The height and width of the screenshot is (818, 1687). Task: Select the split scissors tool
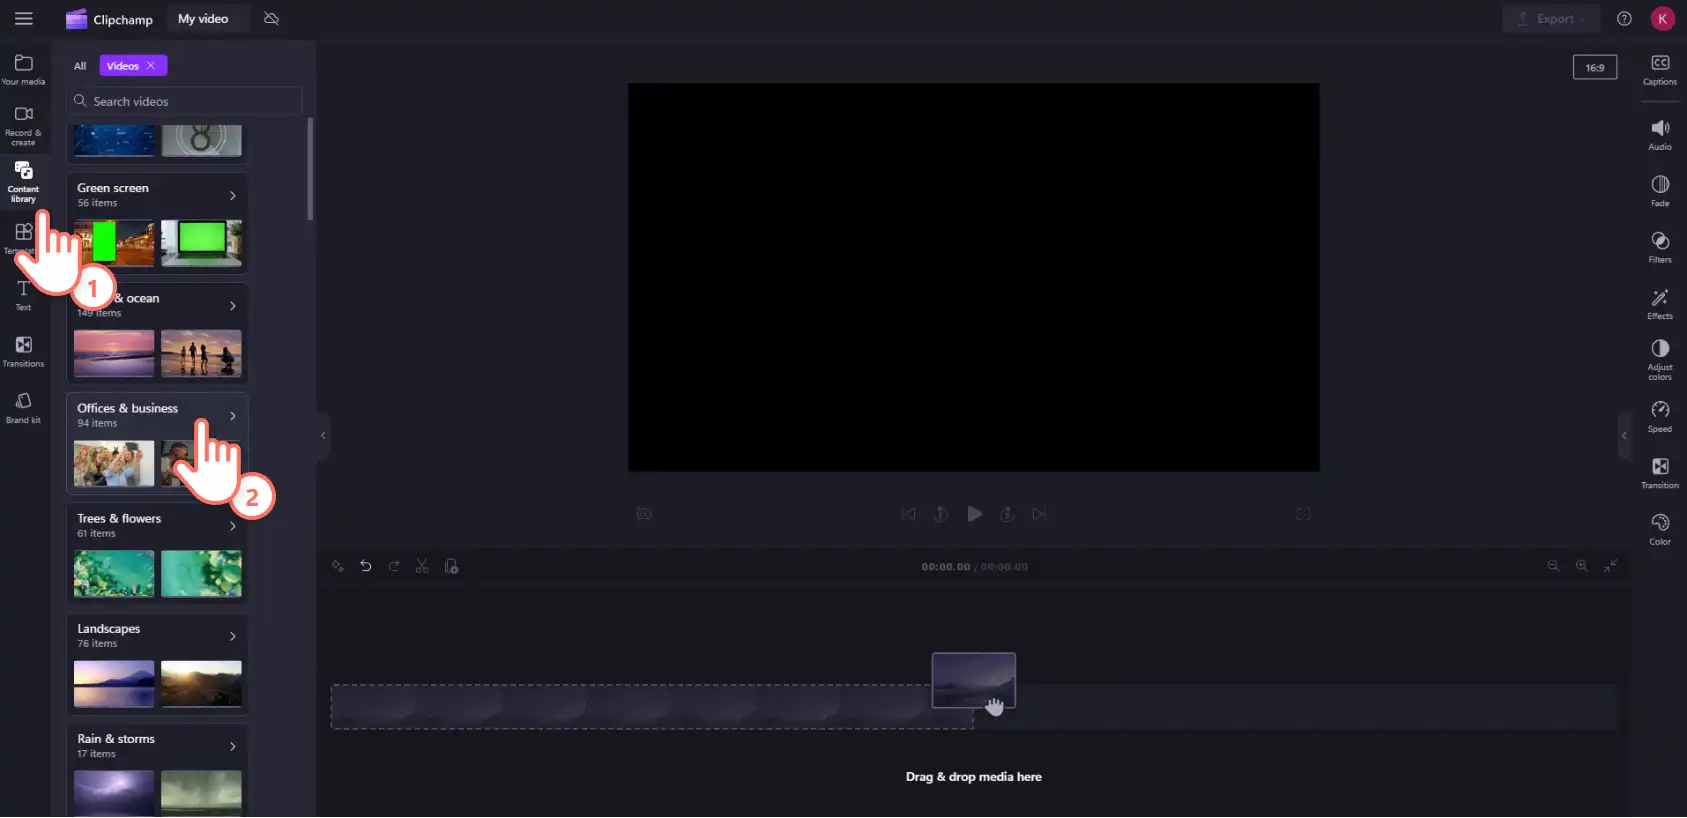[422, 566]
